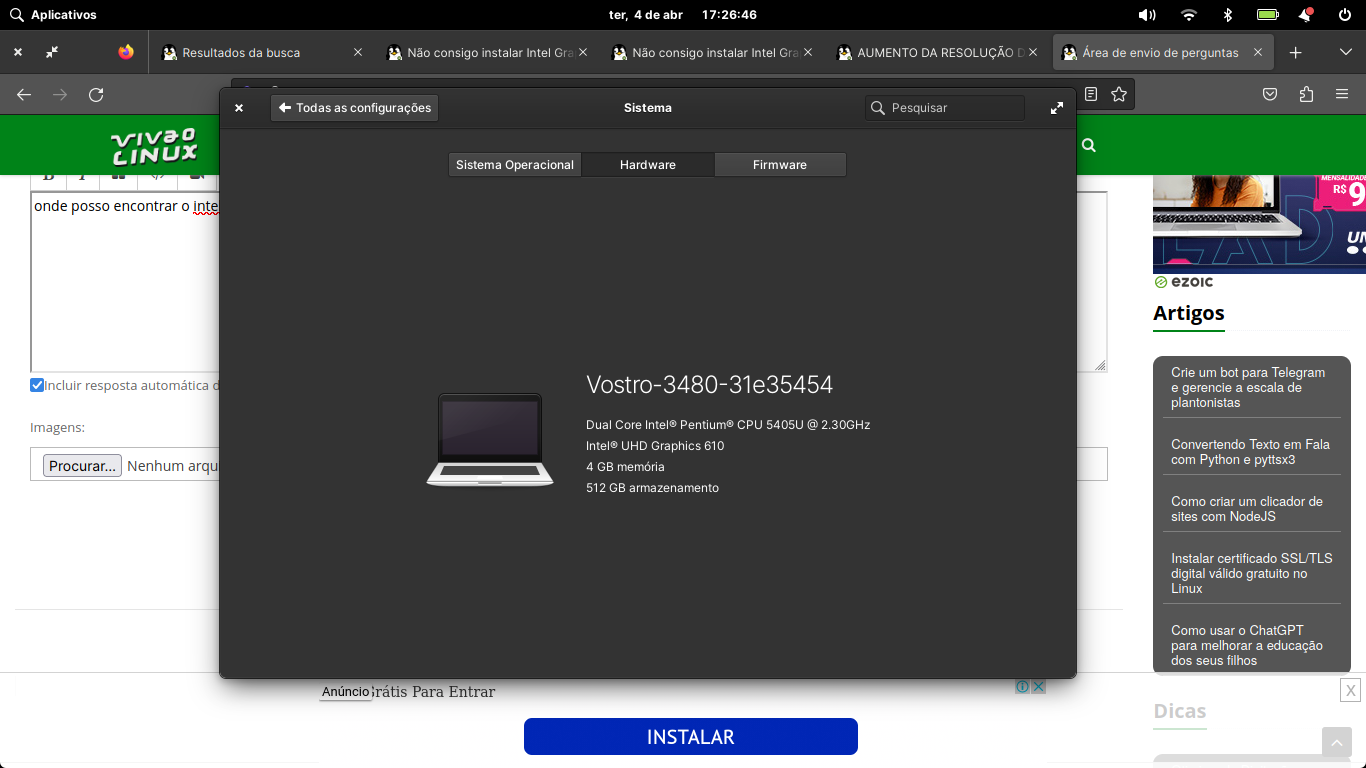Open the Wi-Fi network indicator
The image size is (1366, 768).
1188,15
